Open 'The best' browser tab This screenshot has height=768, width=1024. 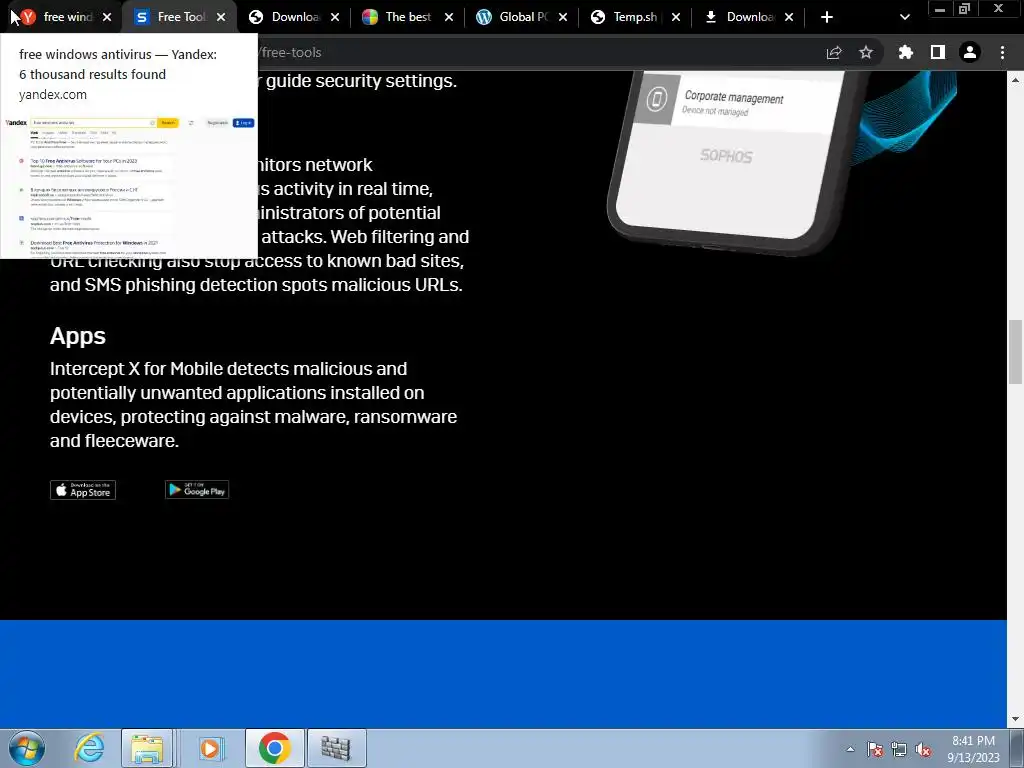[x=408, y=17]
